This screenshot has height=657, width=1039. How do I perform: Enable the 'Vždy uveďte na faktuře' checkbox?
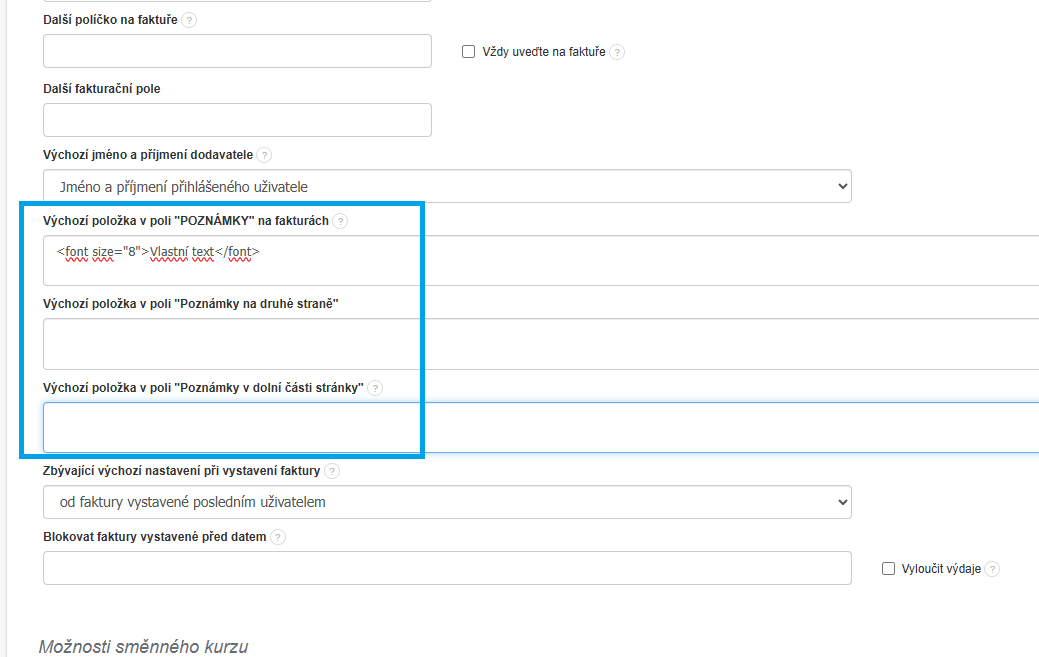click(468, 52)
